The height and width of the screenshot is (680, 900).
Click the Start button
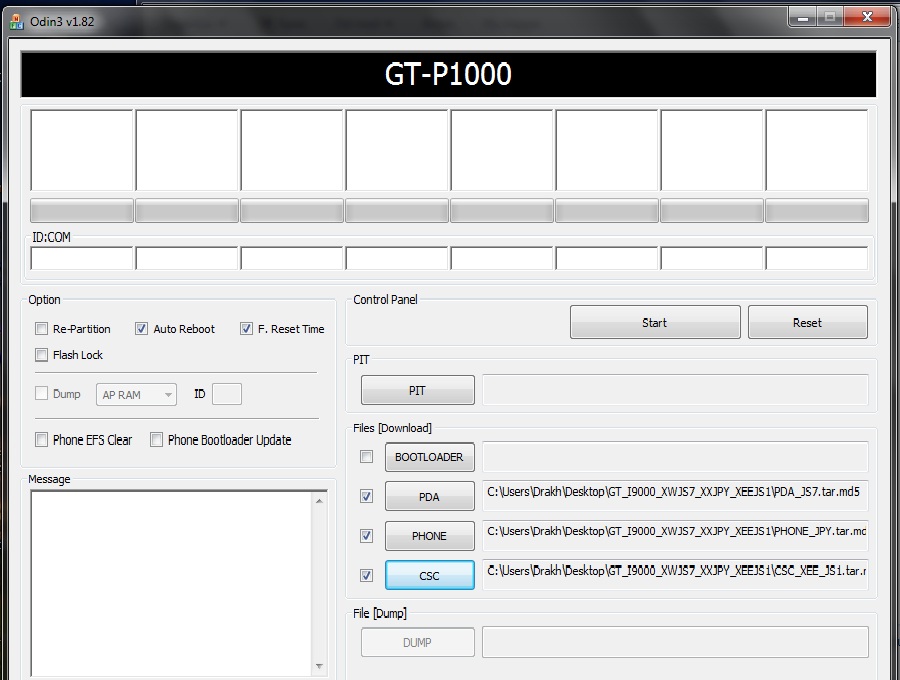[655, 322]
